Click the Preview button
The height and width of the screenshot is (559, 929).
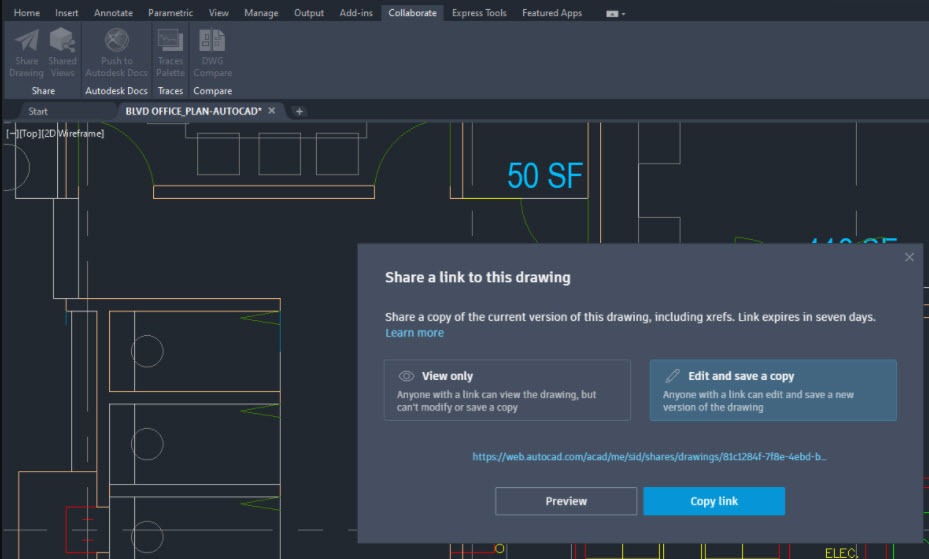(566, 501)
